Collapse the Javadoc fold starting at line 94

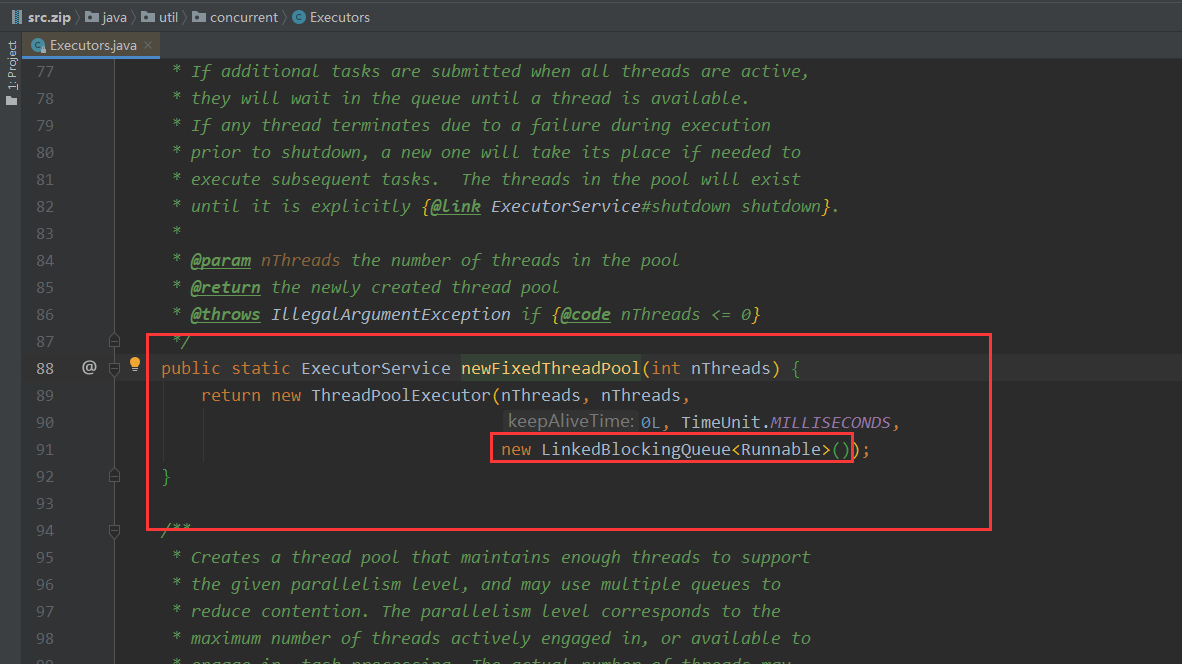click(115, 531)
